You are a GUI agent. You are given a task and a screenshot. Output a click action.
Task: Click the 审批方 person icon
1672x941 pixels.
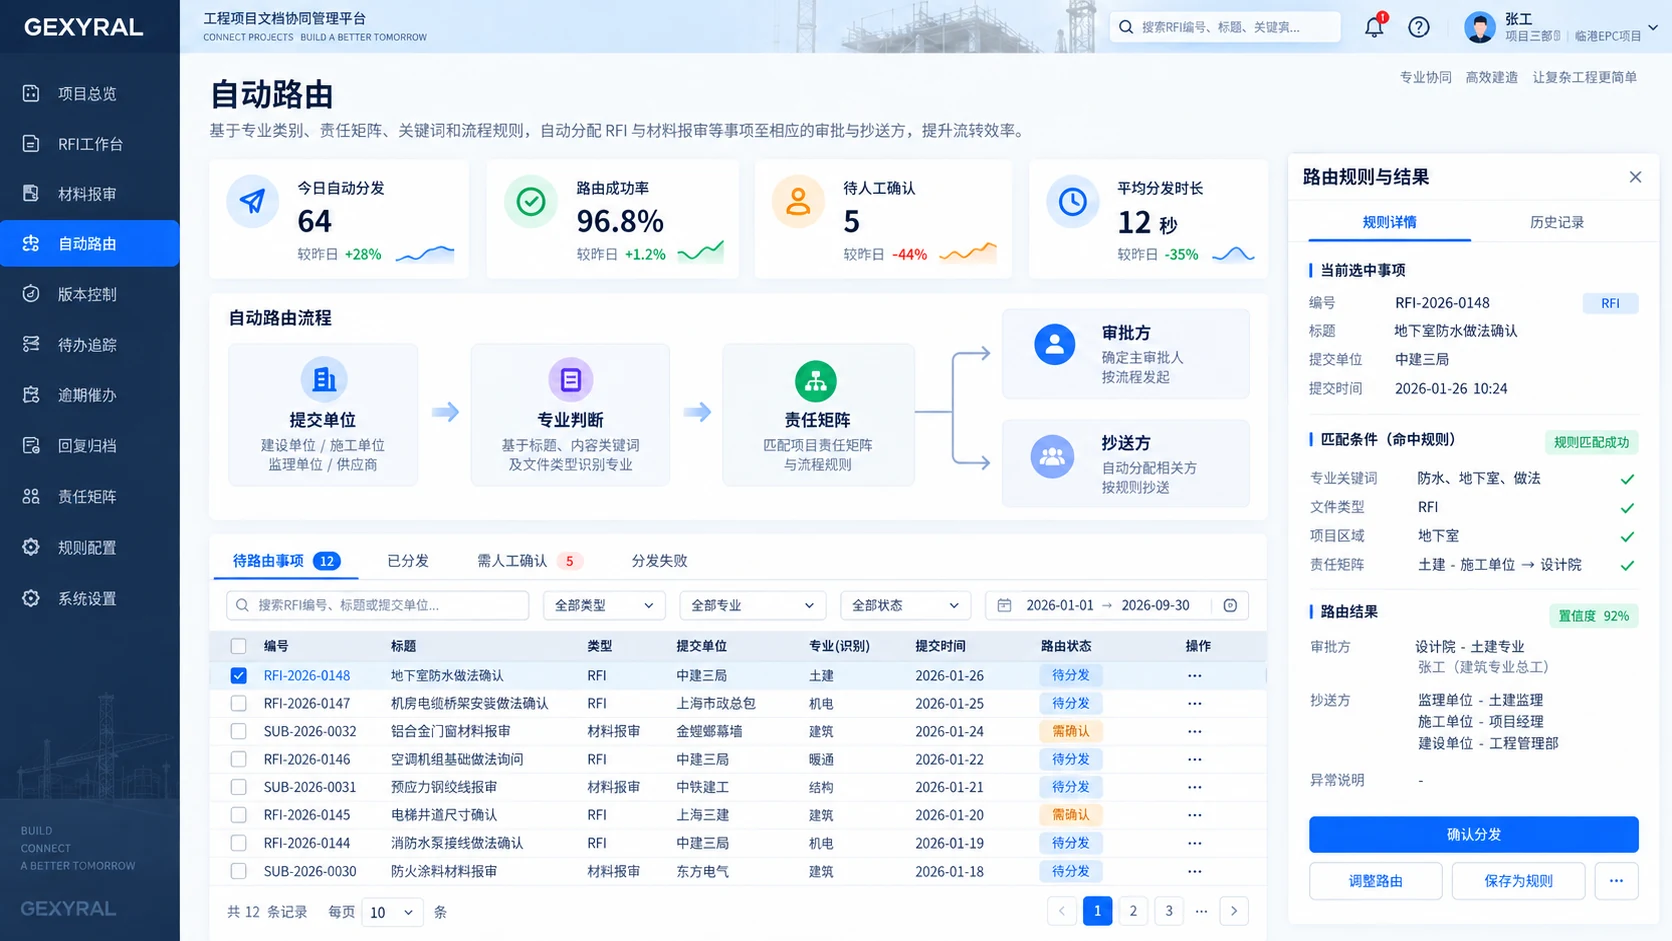(1054, 345)
